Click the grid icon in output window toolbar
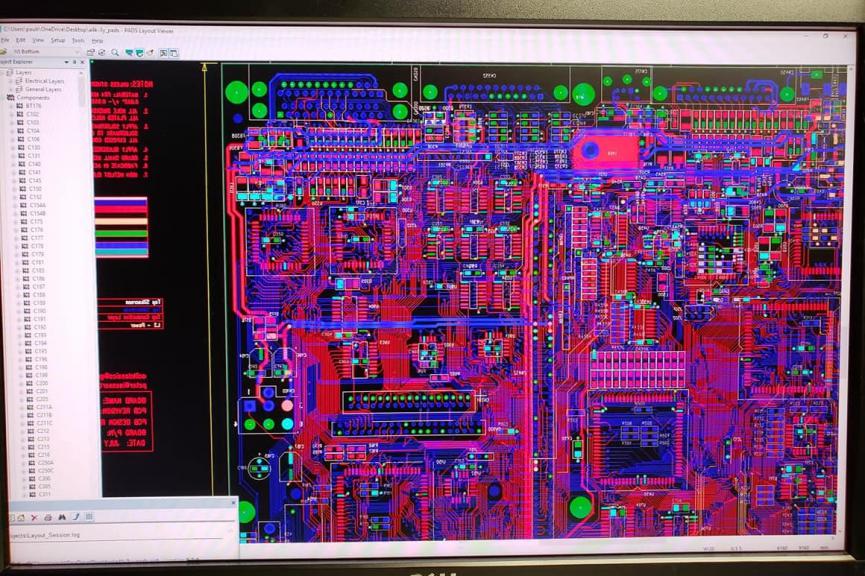 pyautogui.click(x=88, y=517)
